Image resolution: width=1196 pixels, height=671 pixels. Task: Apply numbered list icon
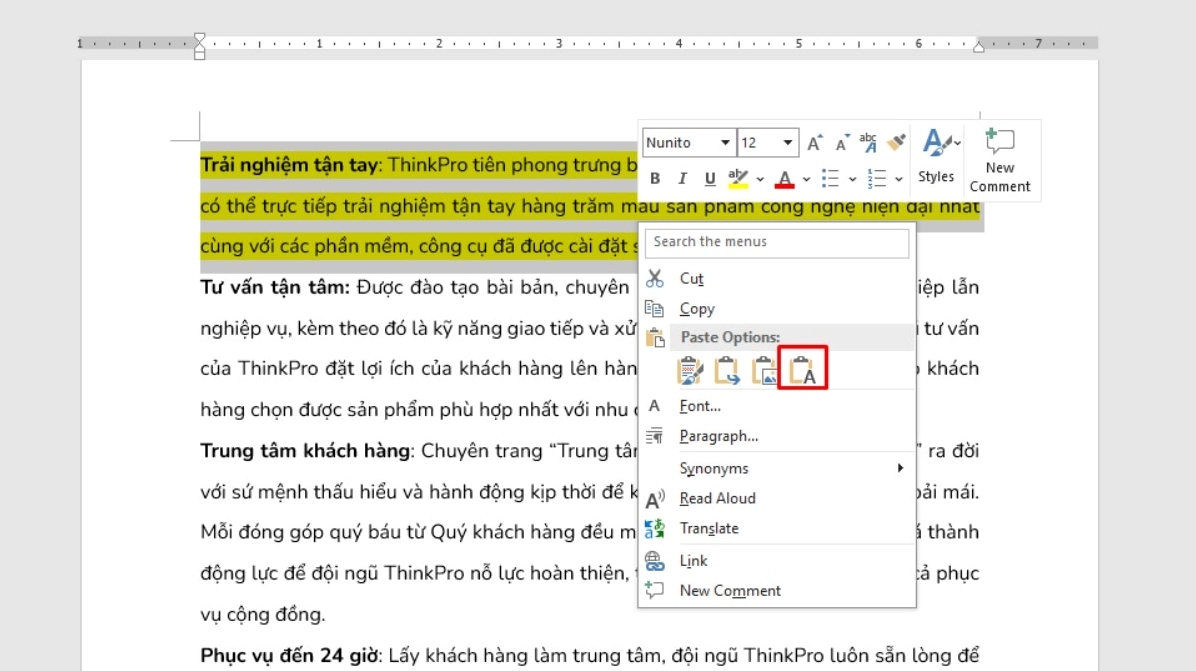pyautogui.click(x=877, y=178)
